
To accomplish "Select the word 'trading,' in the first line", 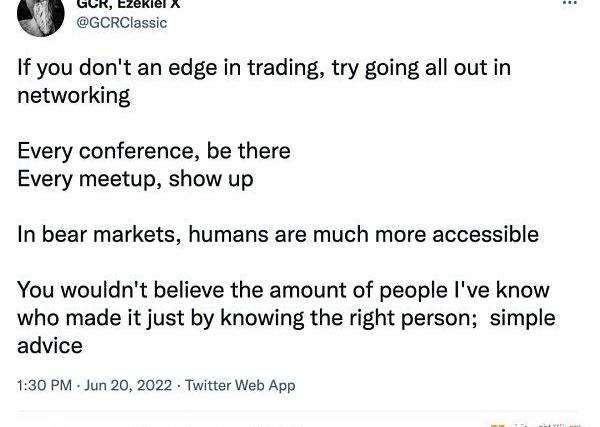I will (283, 69).
